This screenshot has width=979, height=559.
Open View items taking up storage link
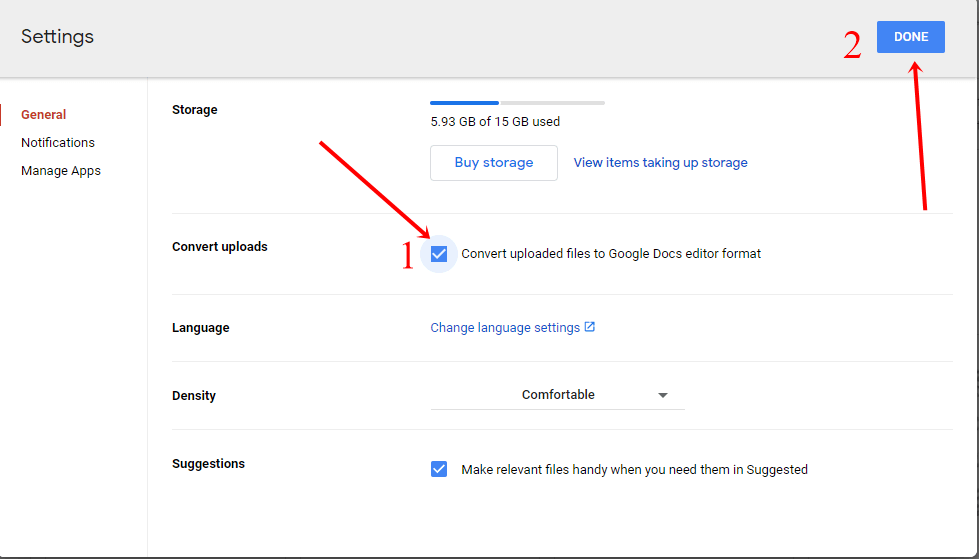click(661, 162)
